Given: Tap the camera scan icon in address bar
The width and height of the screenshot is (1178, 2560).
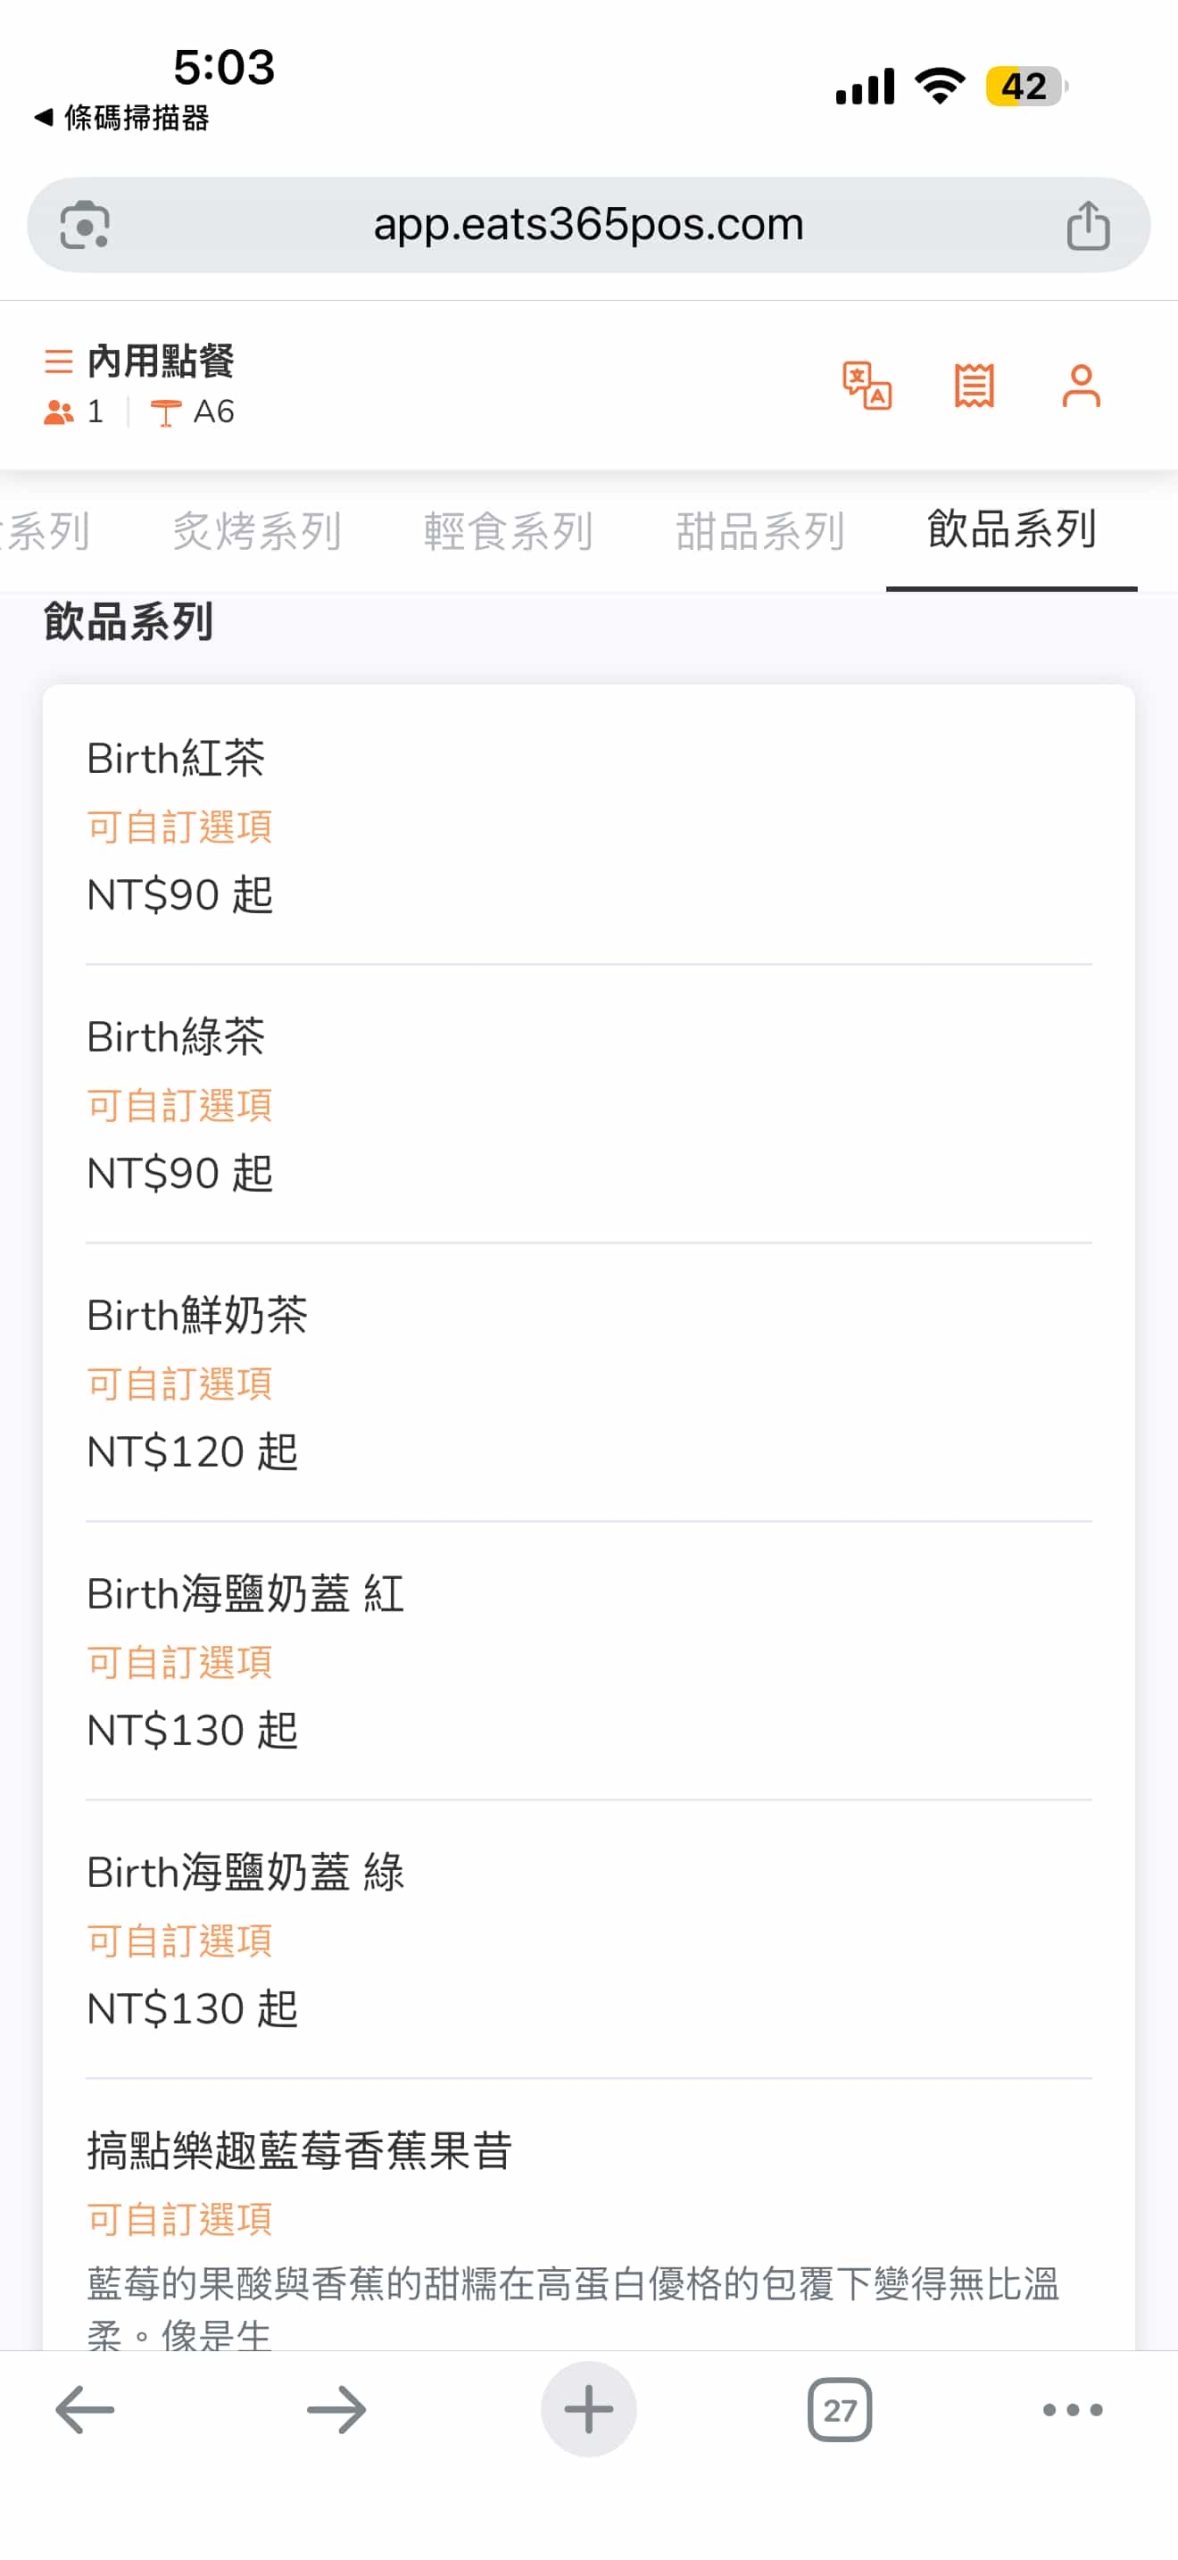Looking at the screenshot, I should click(85, 225).
